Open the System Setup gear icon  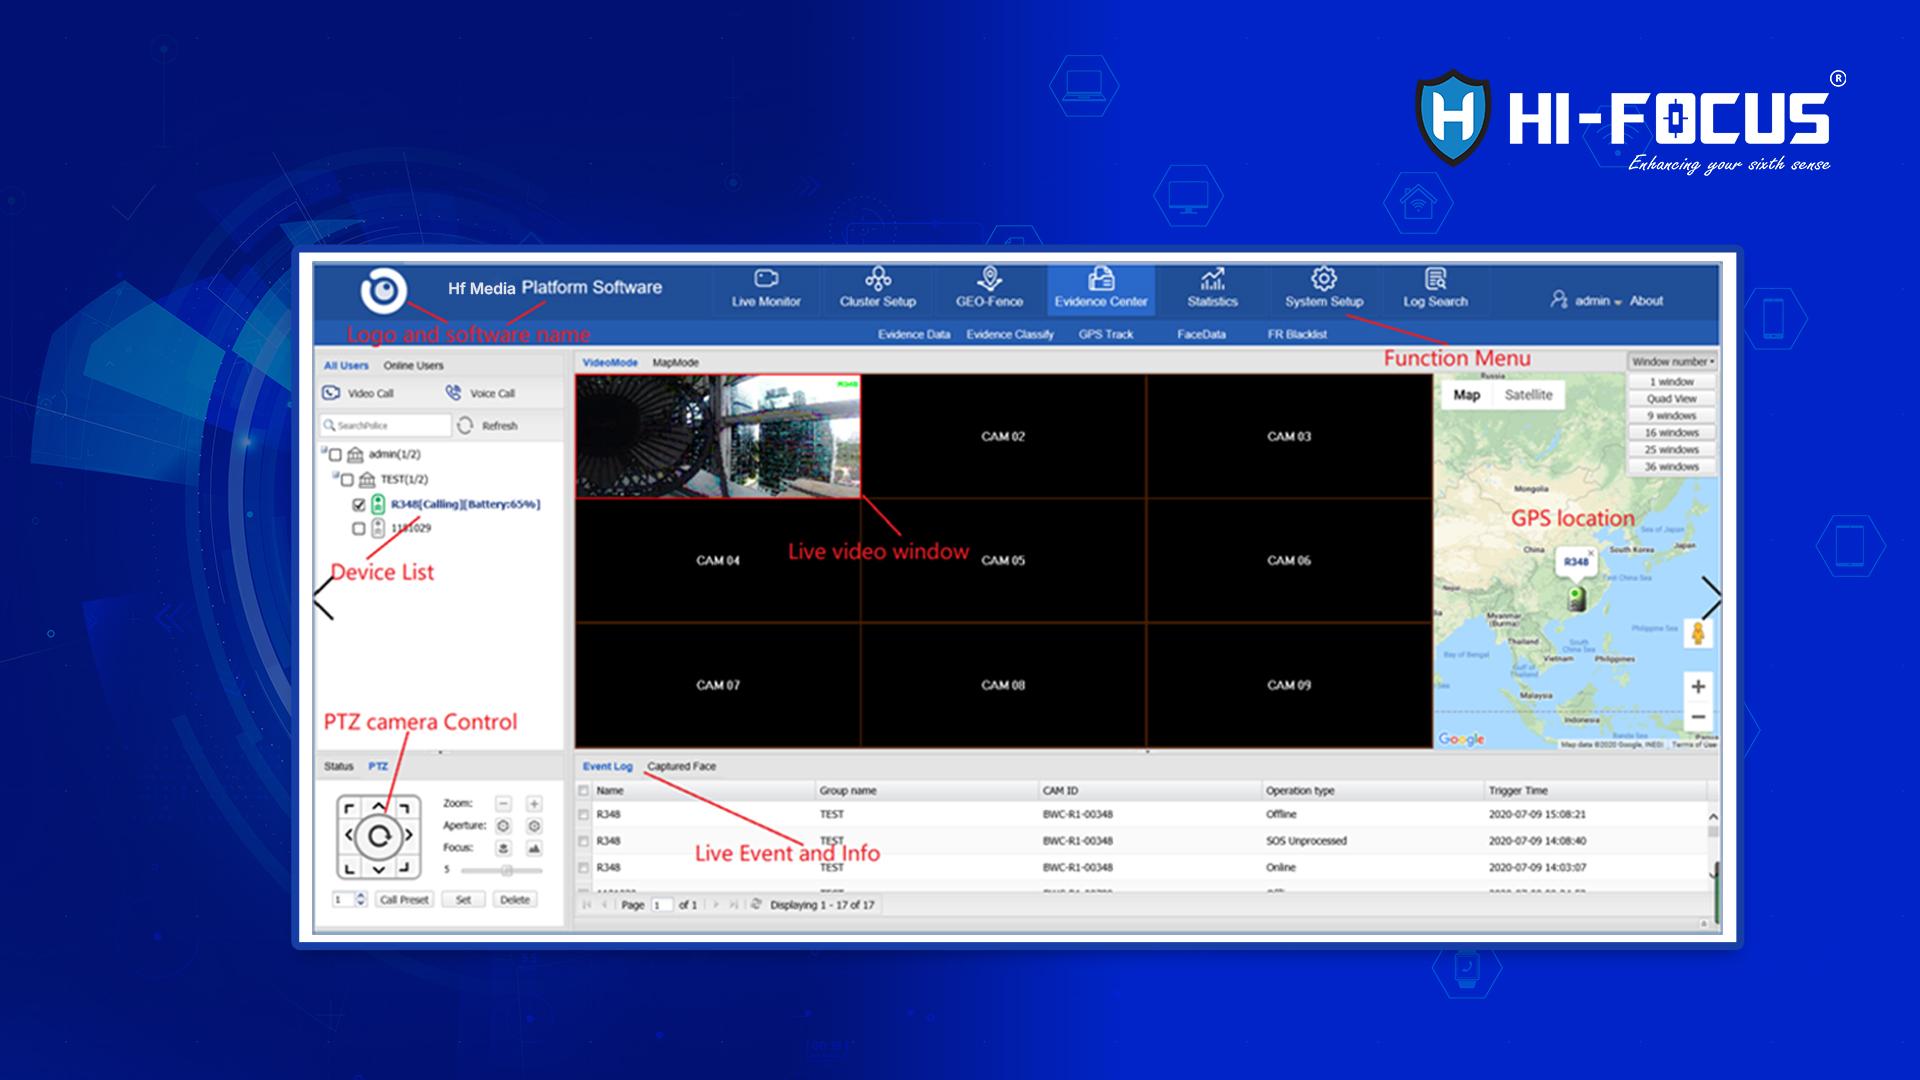[1324, 278]
